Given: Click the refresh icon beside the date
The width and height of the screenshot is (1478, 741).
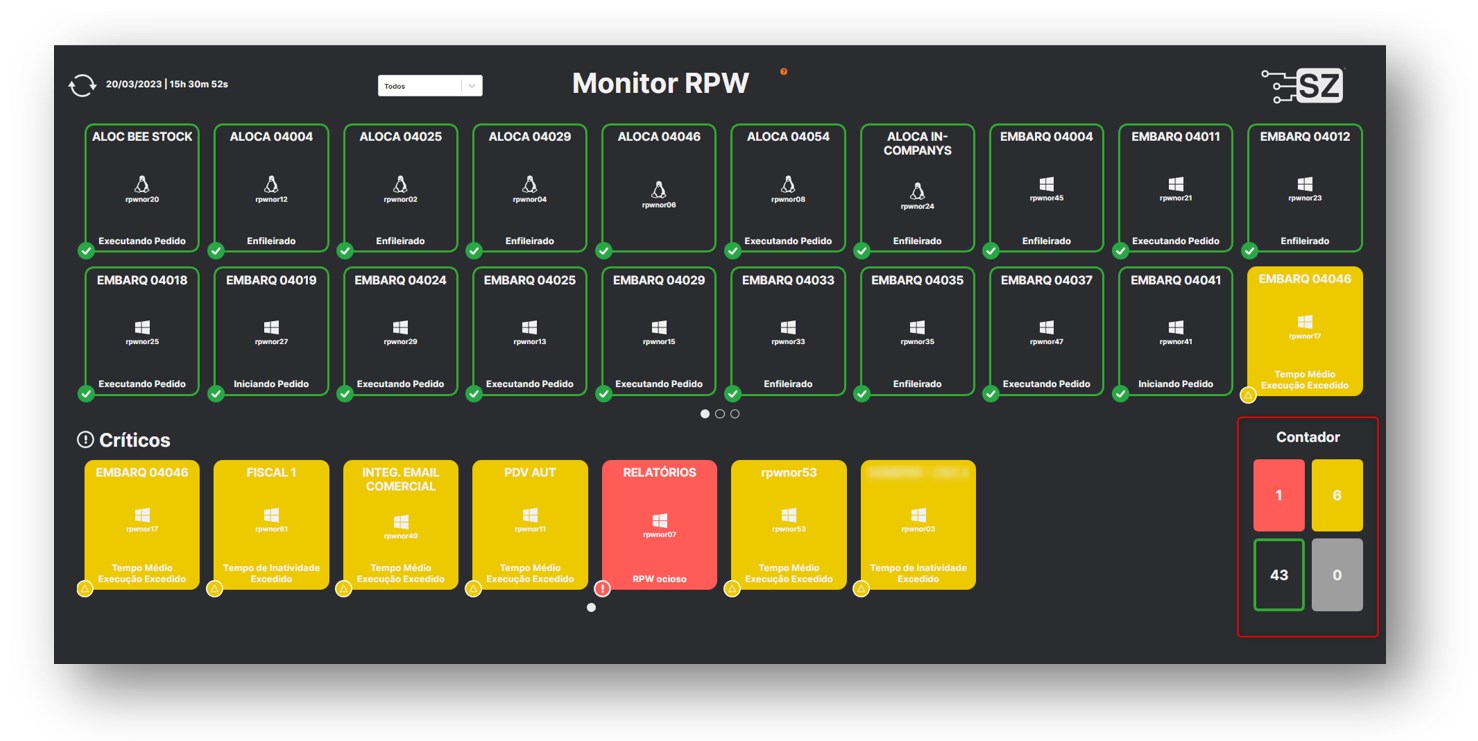Looking at the screenshot, I should click(x=82, y=86).
